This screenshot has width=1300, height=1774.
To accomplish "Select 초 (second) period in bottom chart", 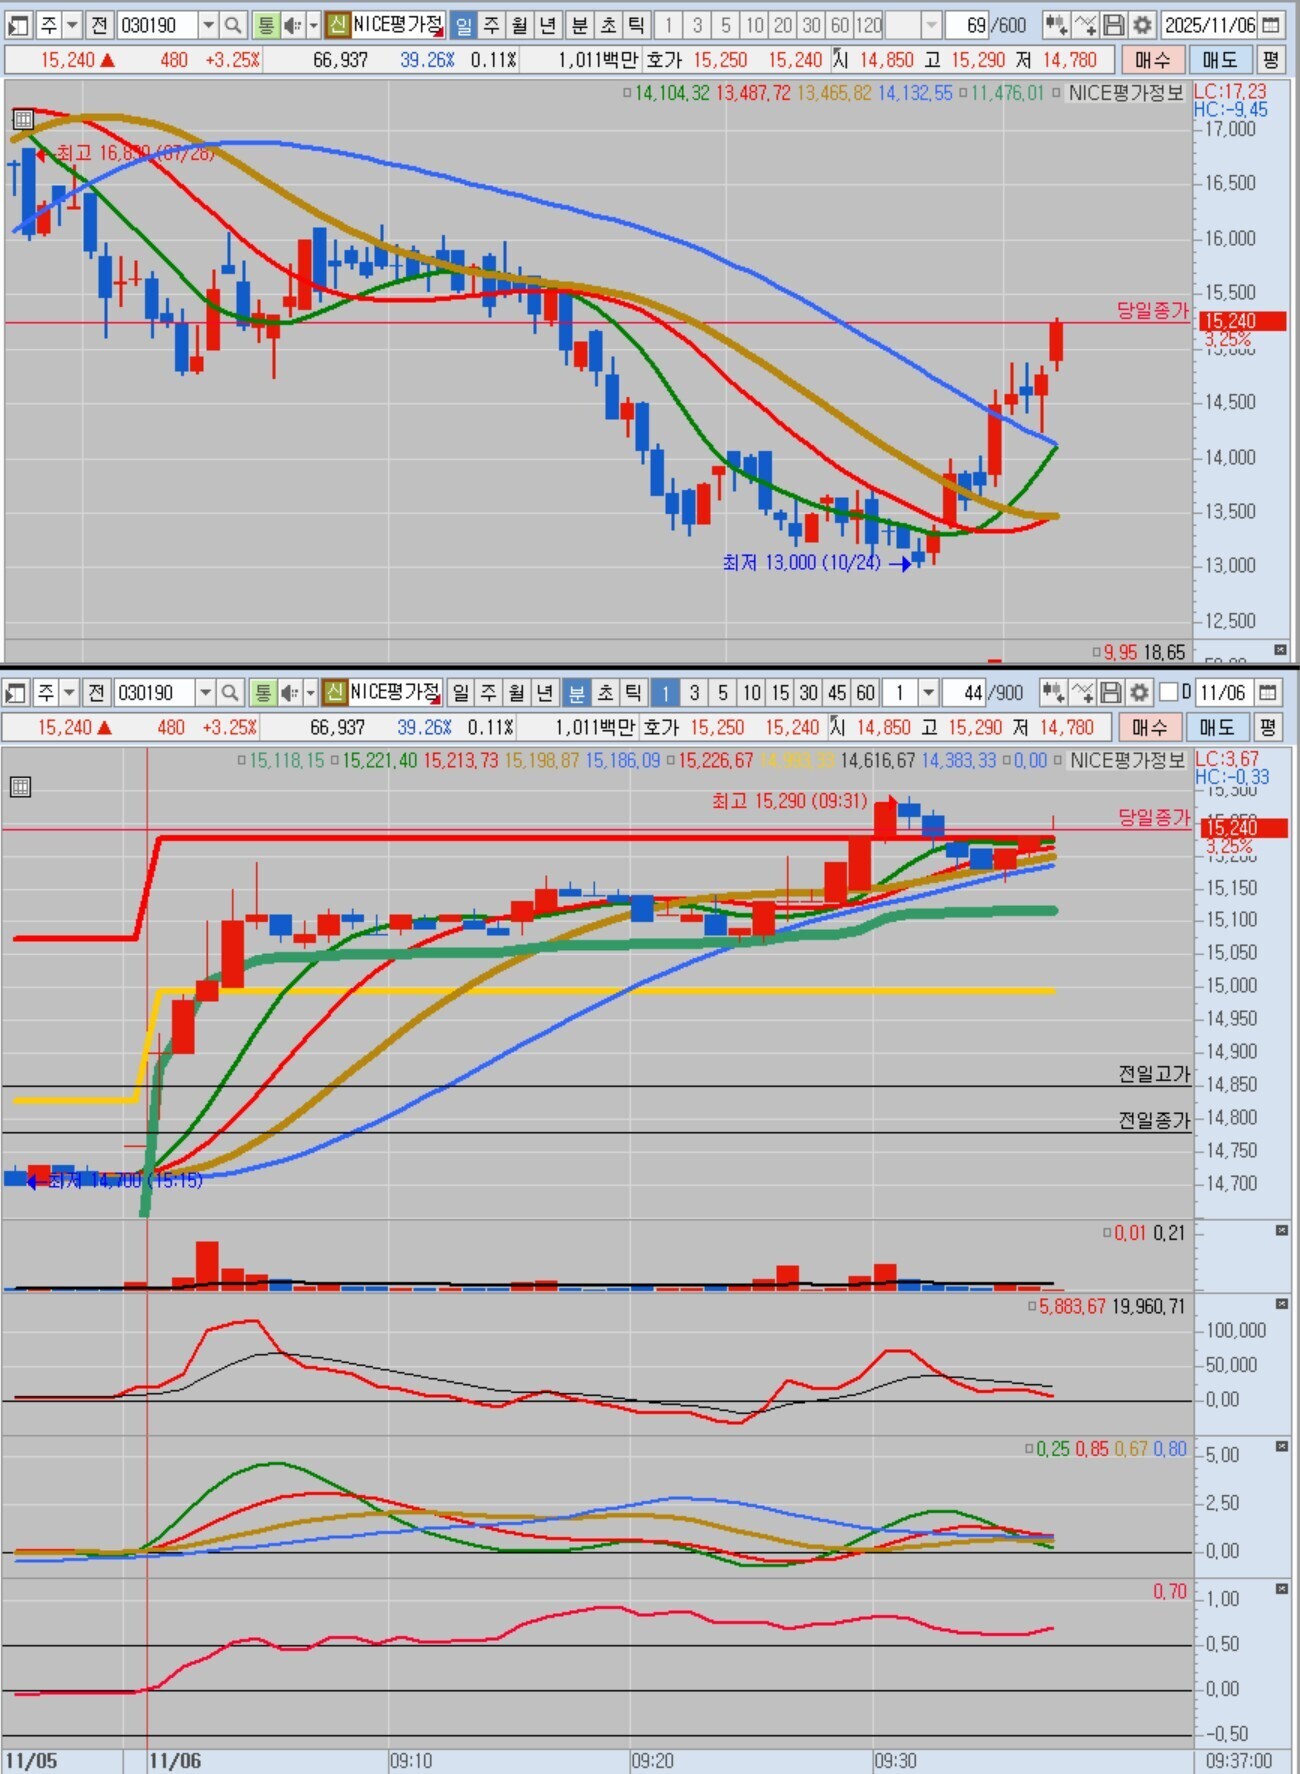I will pyautogui.click(x=605, y=693).
